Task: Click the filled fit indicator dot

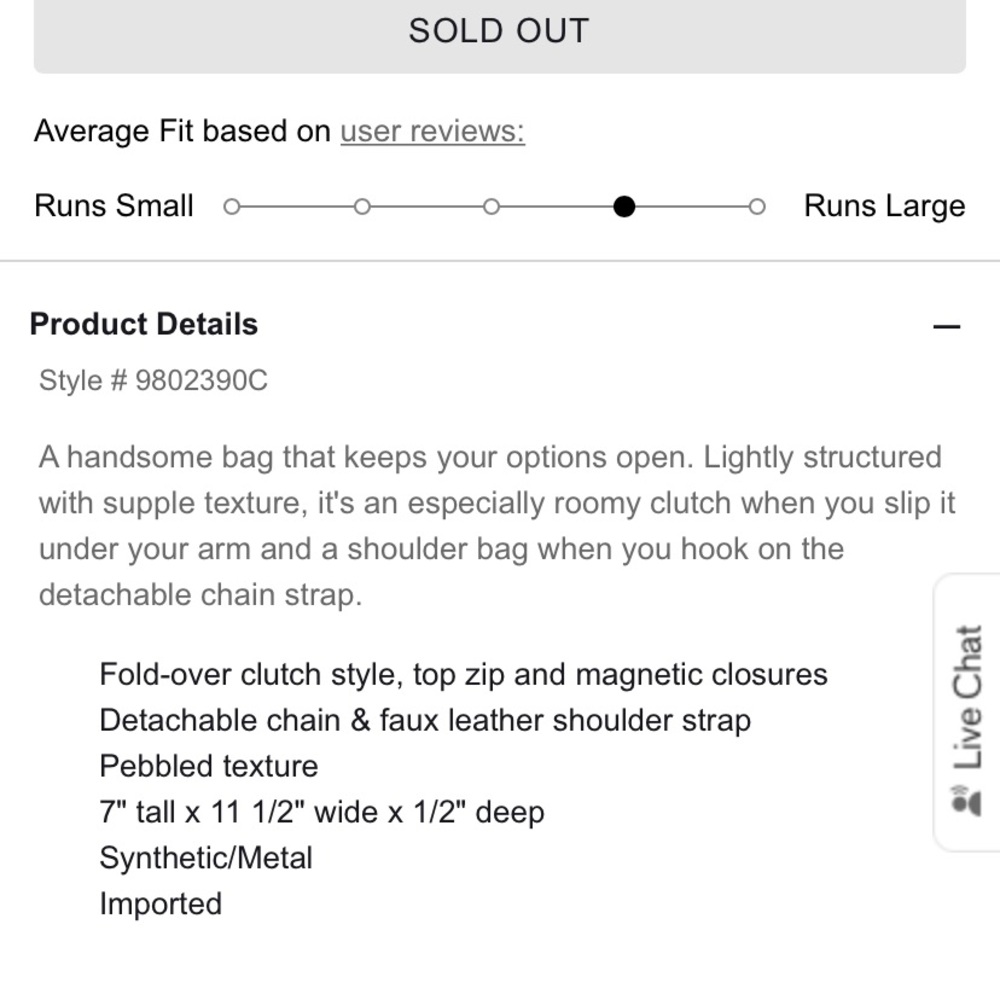Action: [x=624, y=207]
